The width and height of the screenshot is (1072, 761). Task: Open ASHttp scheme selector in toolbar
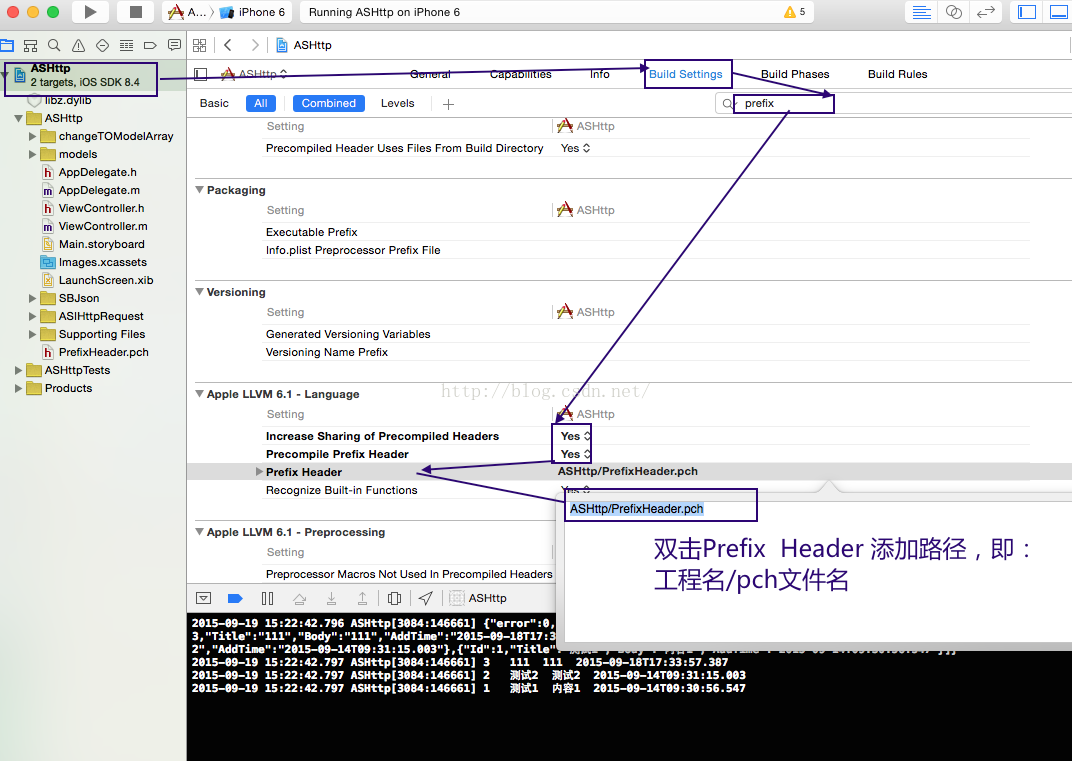click(x=187, y=12)
